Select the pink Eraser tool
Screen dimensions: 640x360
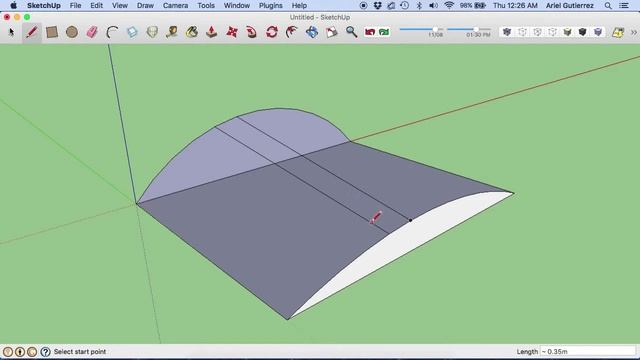pyautogui.click(x=92, y=32)
